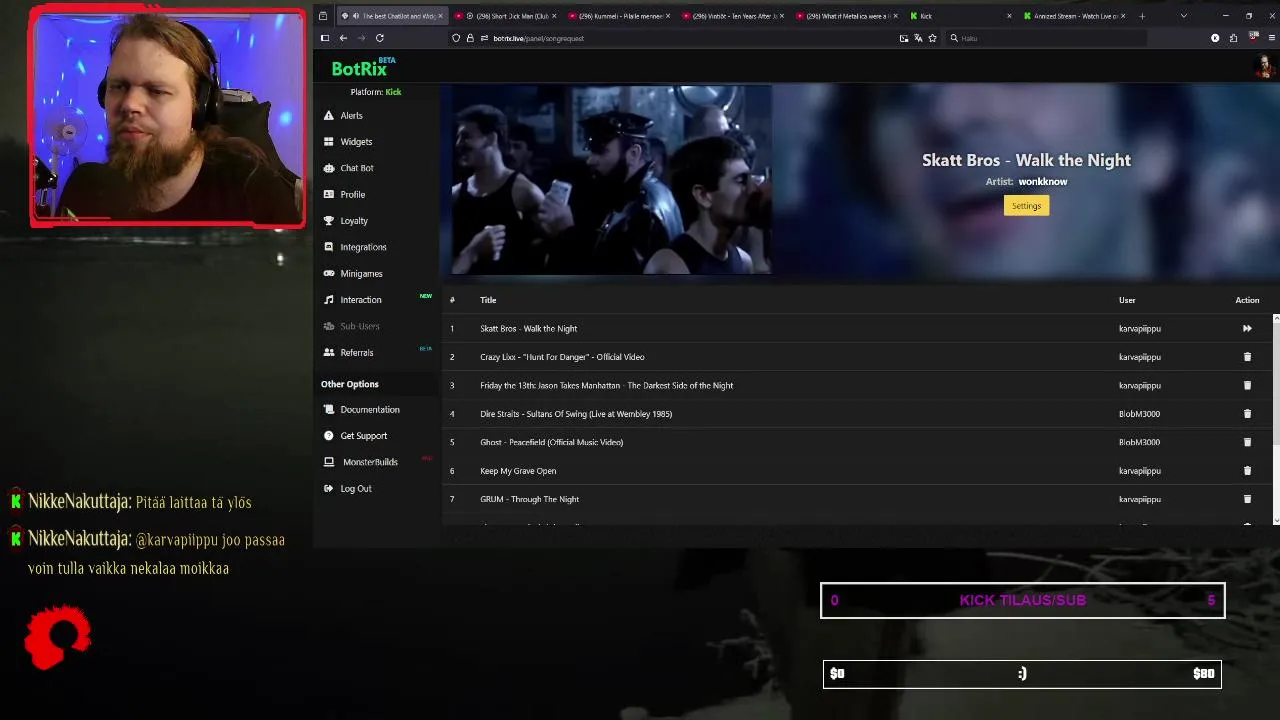This screenshot has width=1280, height=720.
Task: Skip the Skatt Bros song with fast-forward icon
Action: pos(1247,328)
